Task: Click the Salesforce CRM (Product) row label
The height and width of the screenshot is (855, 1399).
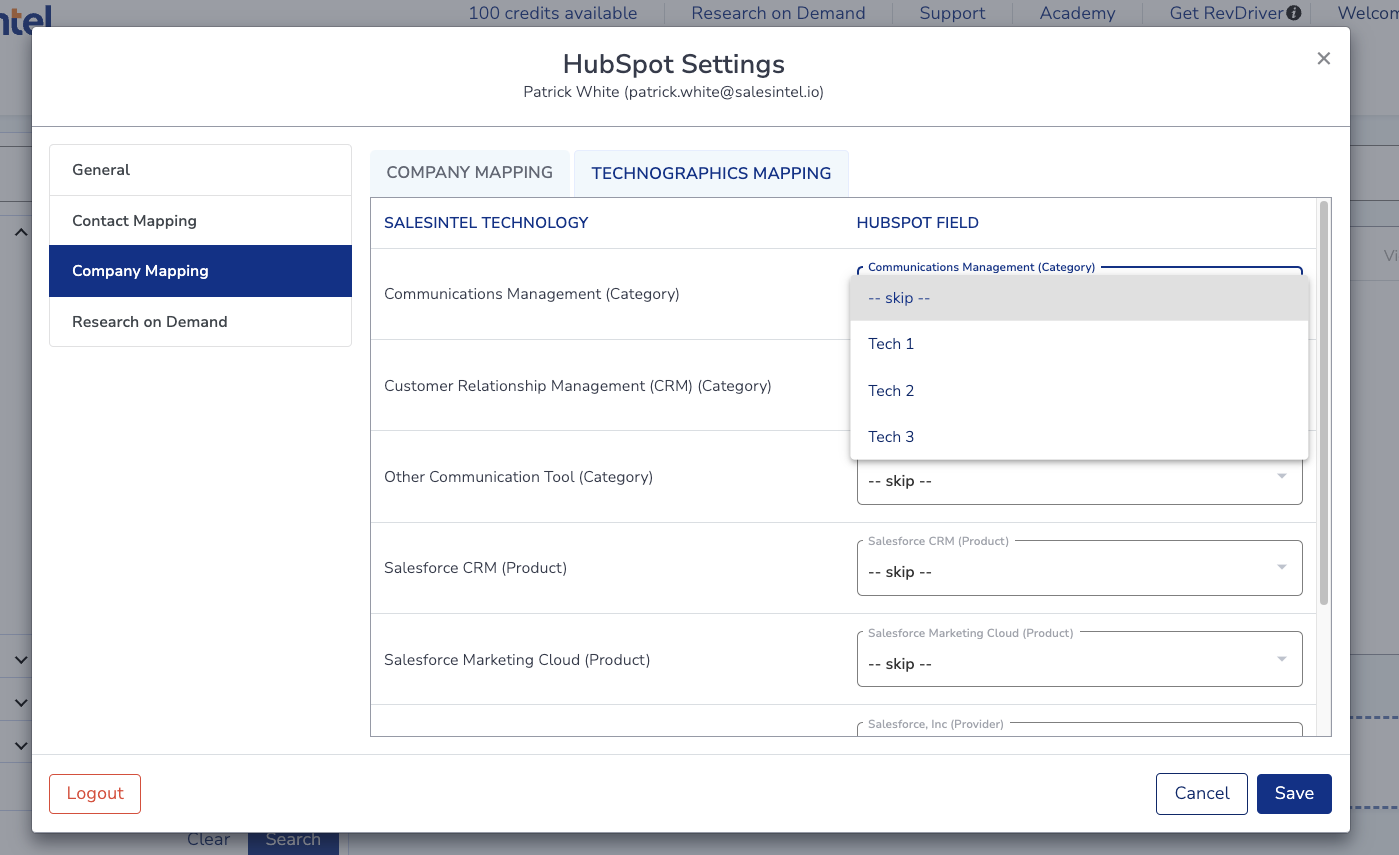Action: 475,568
